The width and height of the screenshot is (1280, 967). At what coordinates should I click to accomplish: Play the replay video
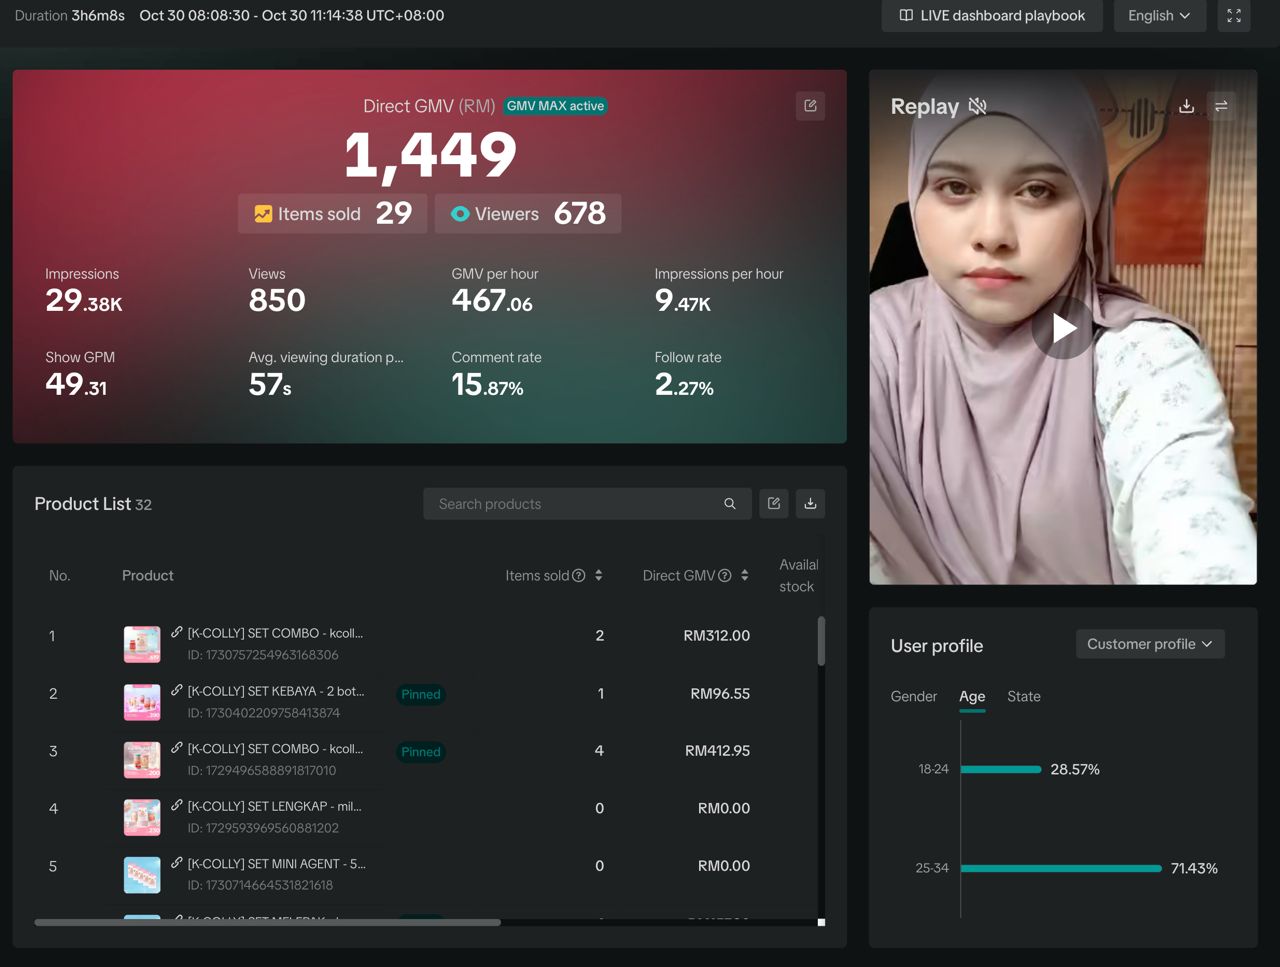[1063, 328]
